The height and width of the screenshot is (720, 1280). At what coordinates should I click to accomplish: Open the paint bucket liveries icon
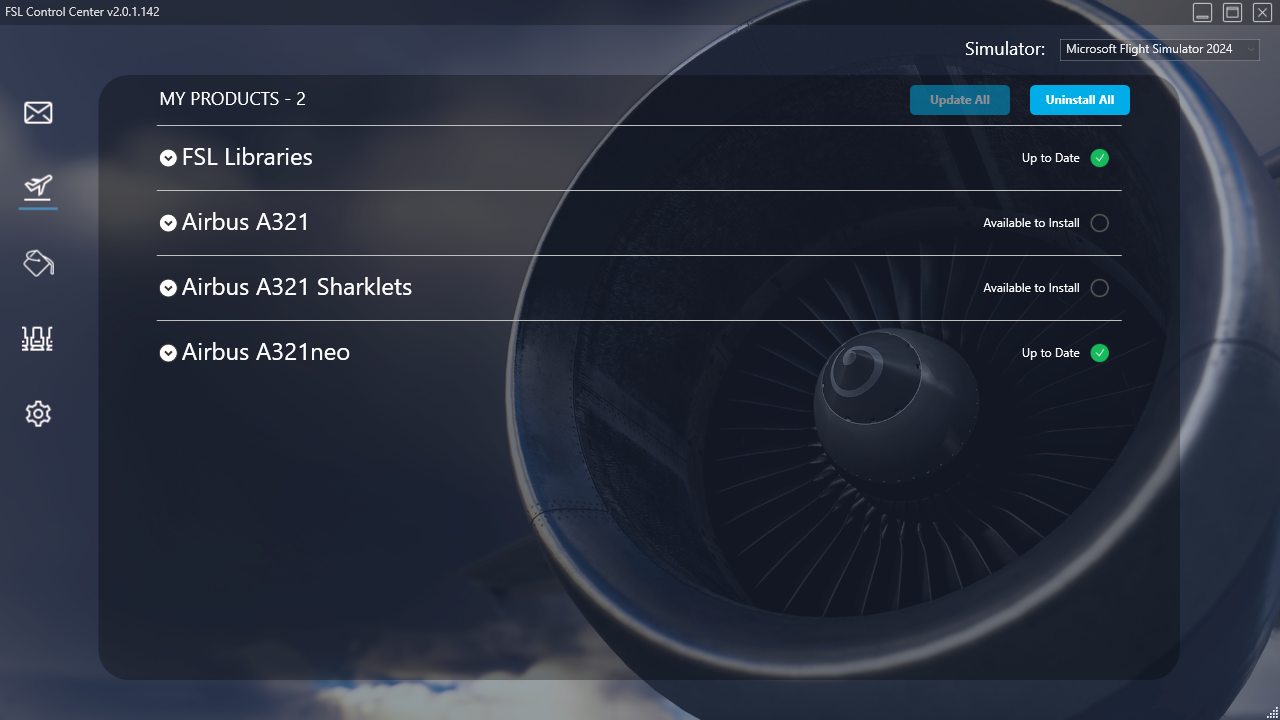point(38,263)
